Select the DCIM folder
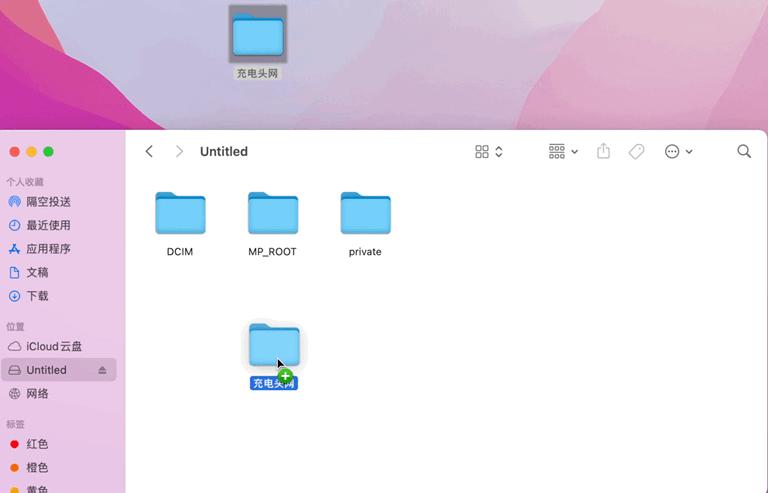 (180, 213)
